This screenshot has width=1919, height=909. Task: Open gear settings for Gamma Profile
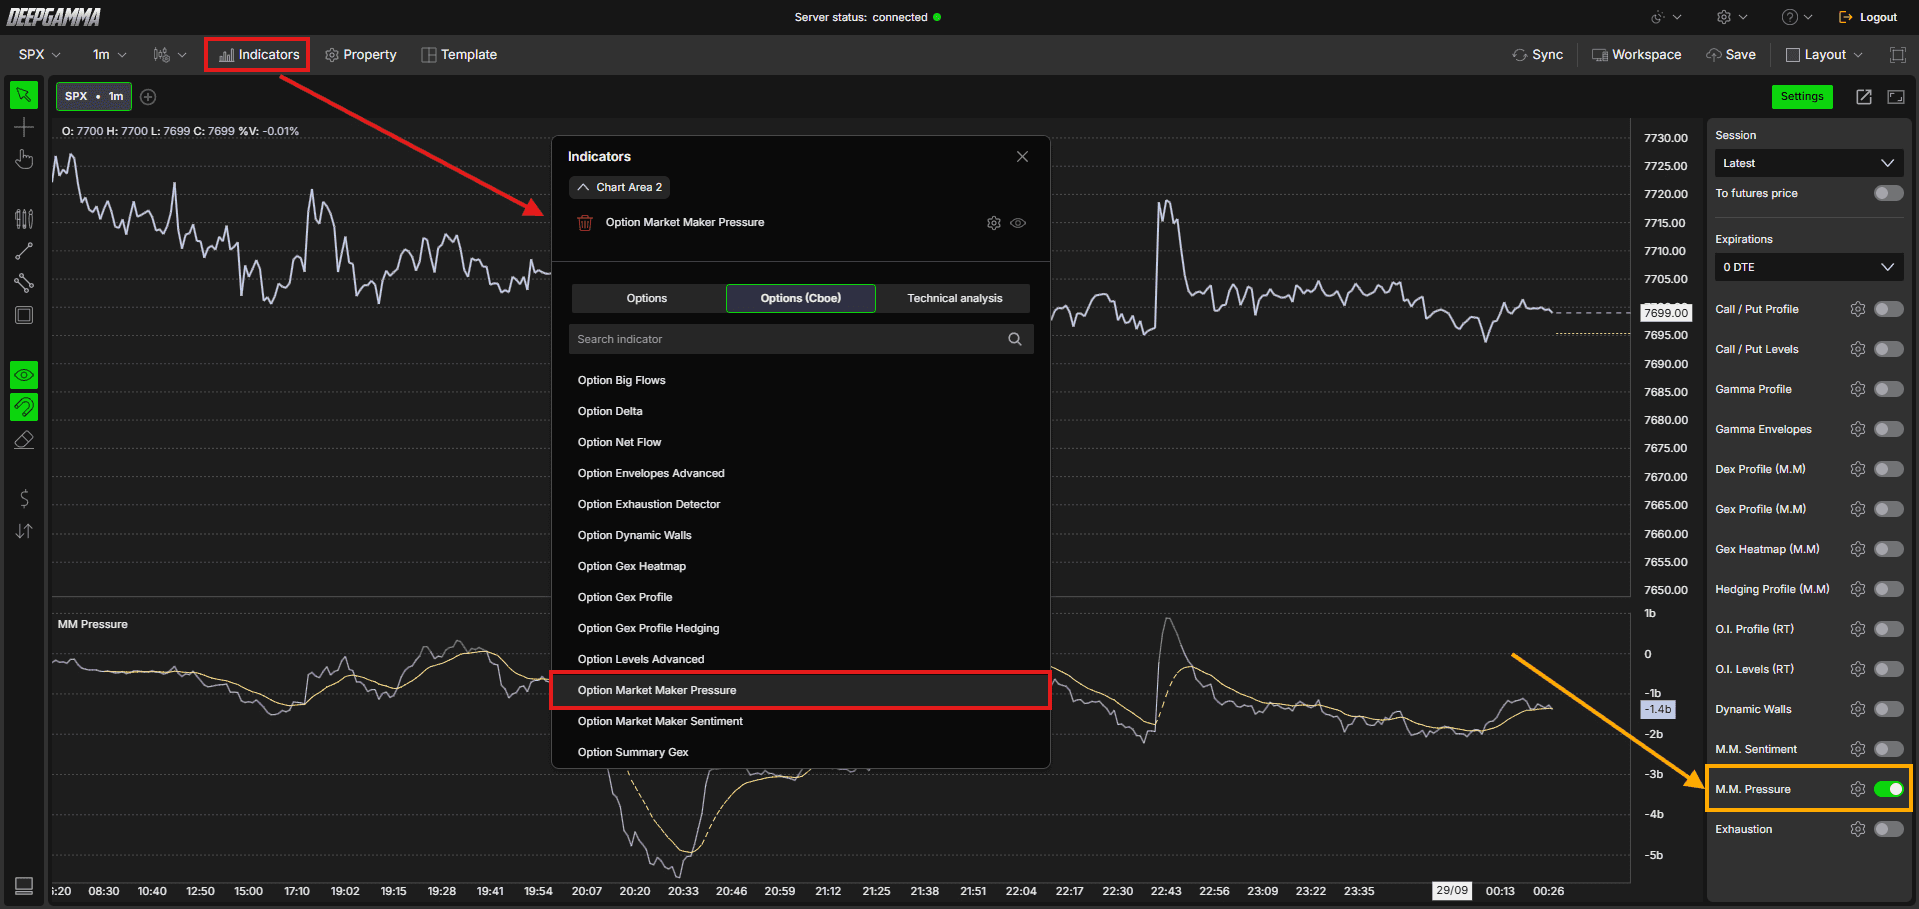click(x=1858, y=389)
